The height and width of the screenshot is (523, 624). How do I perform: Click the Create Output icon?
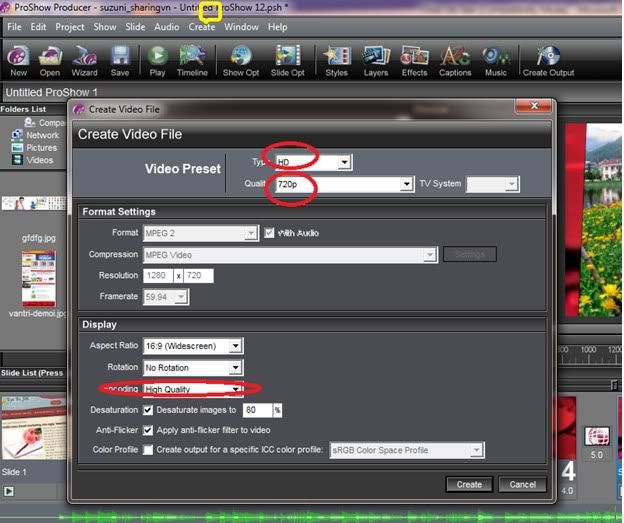pyautogui.click(x=548, y=58)
